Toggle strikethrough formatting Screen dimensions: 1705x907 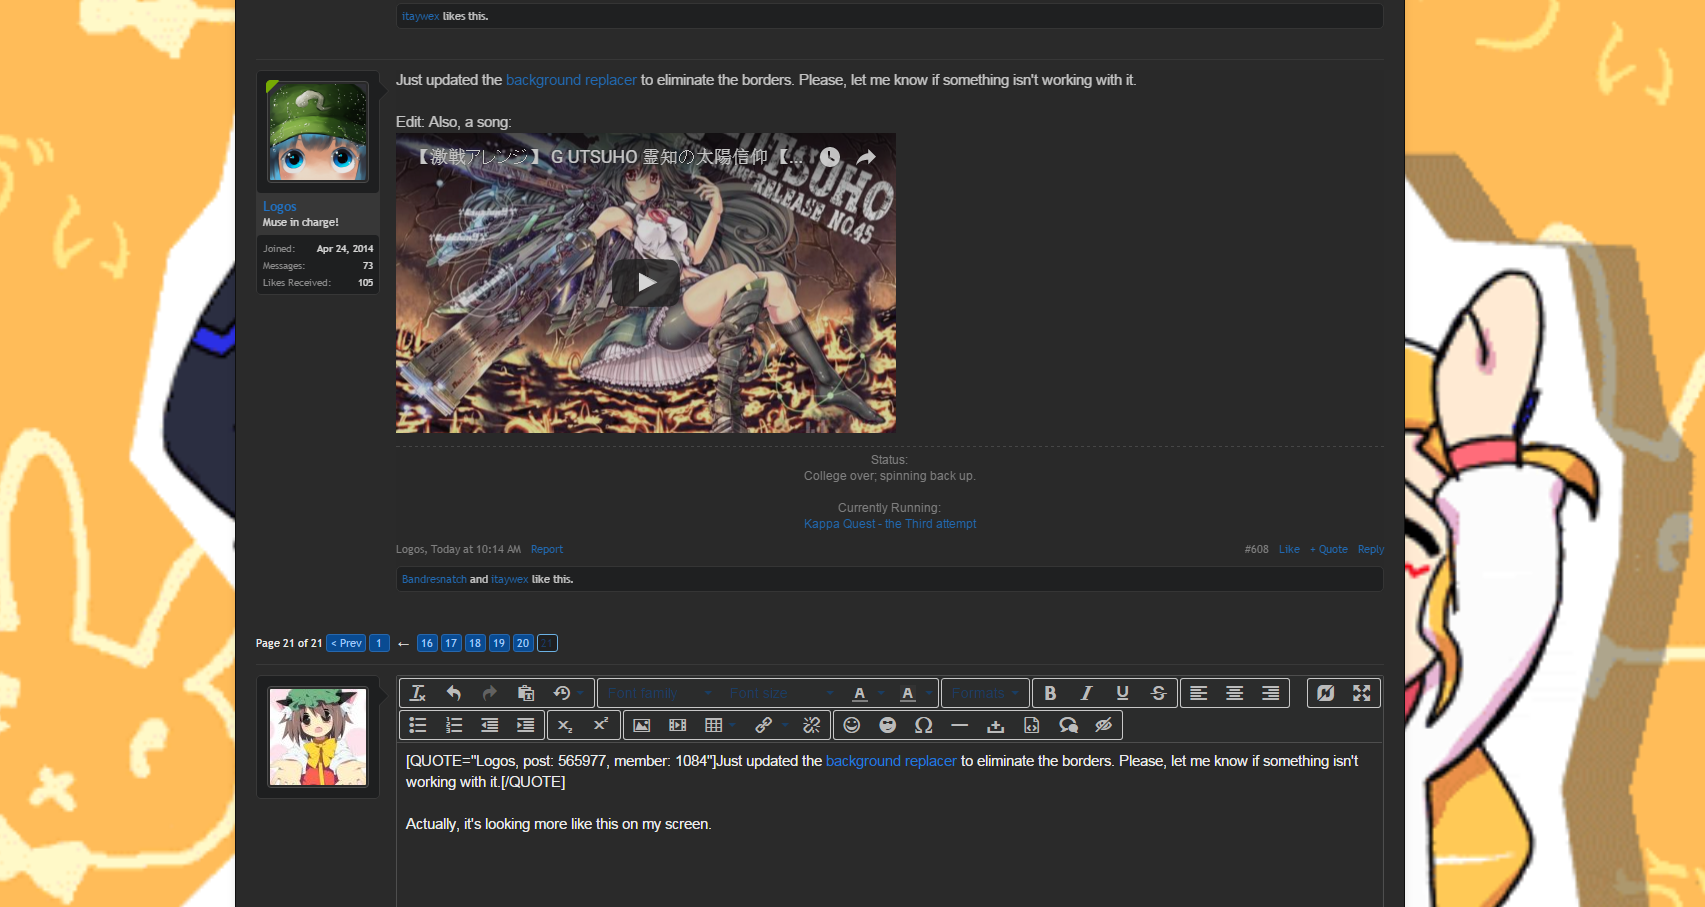(x=1159, y=693)
